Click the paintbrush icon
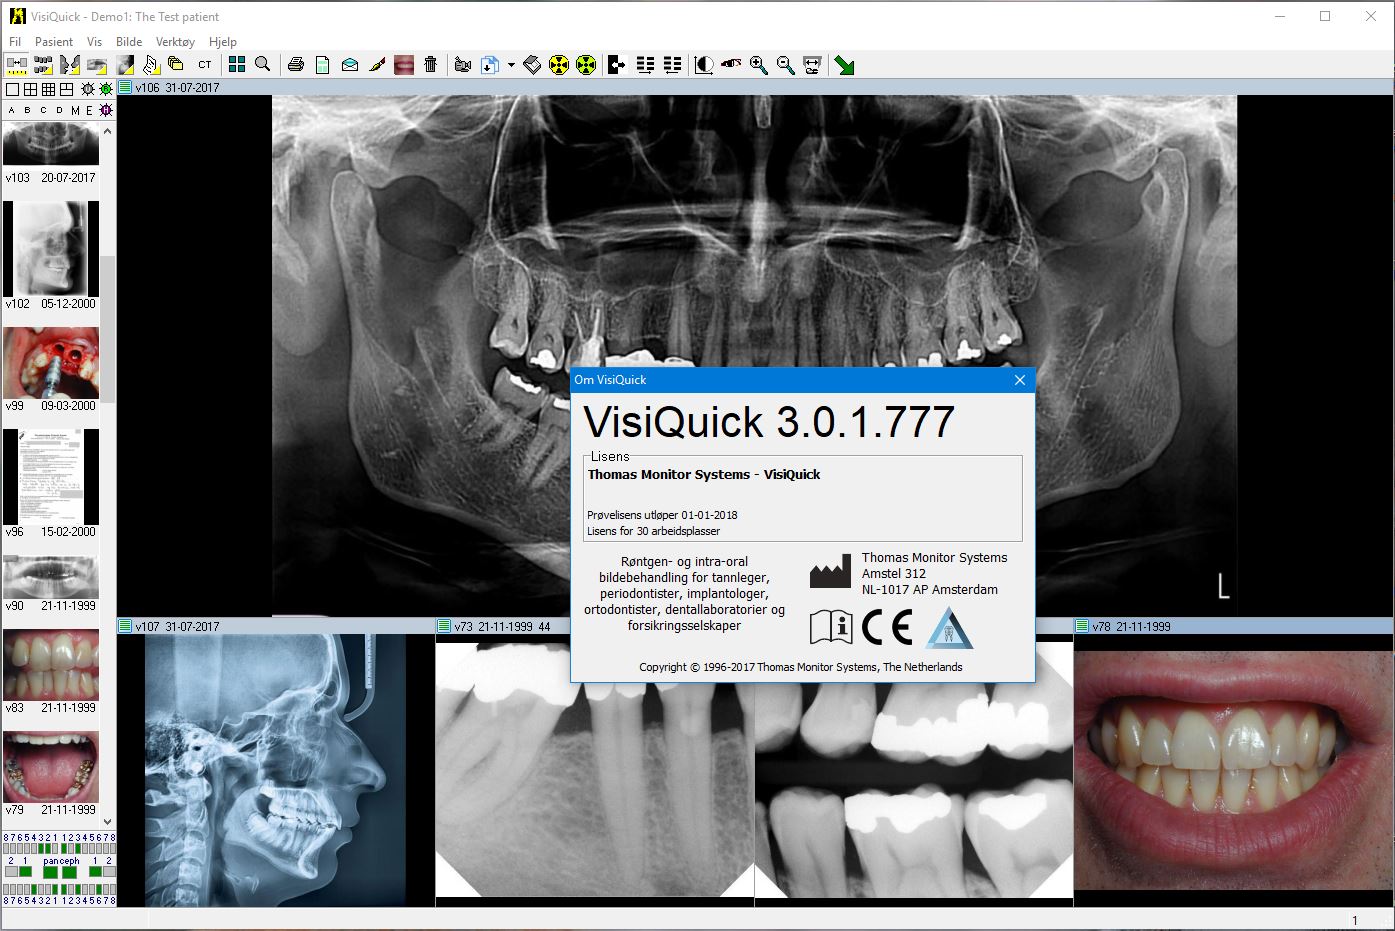 click(377, 65)
